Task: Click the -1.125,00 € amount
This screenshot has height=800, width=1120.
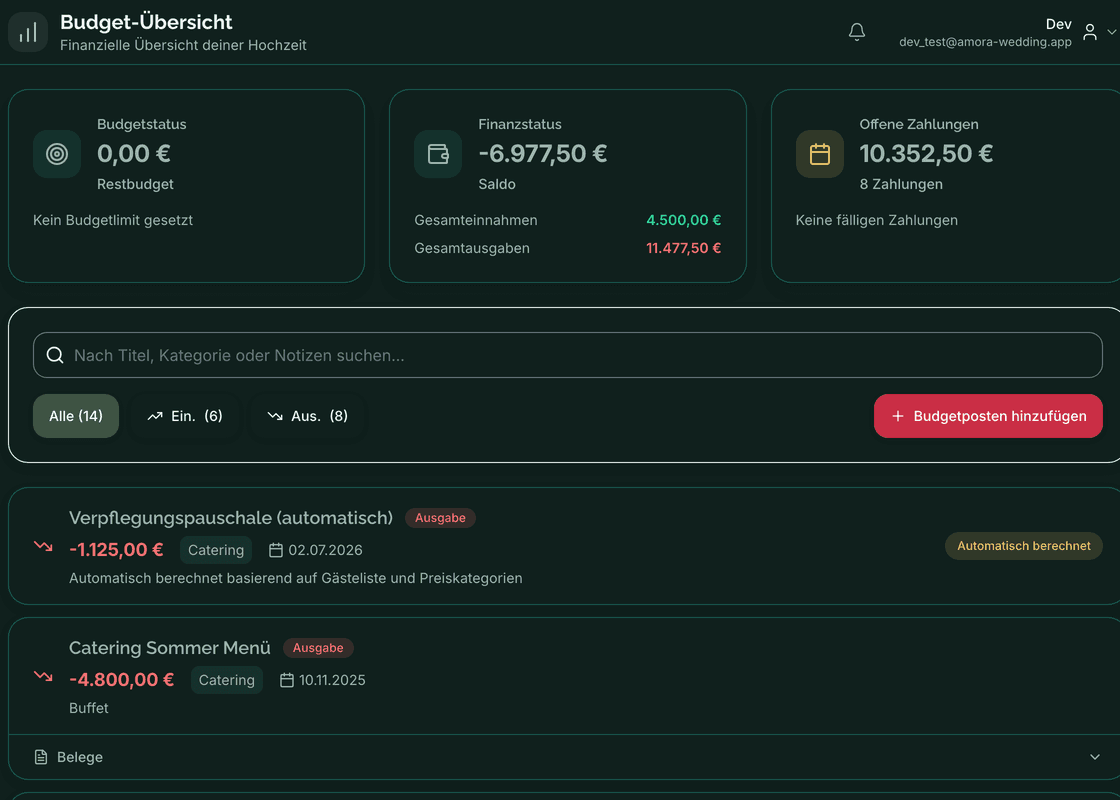Action: click(116, 550)
